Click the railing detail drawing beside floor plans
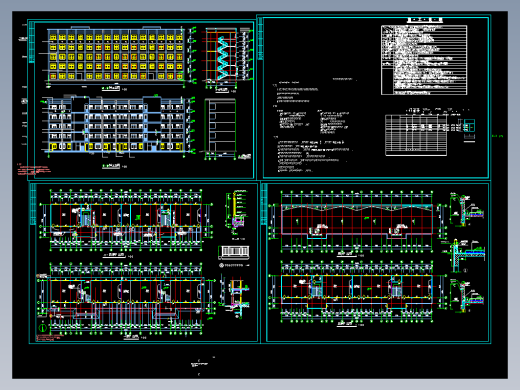This screenshot has width=520, height=390. tap(234, 252)
